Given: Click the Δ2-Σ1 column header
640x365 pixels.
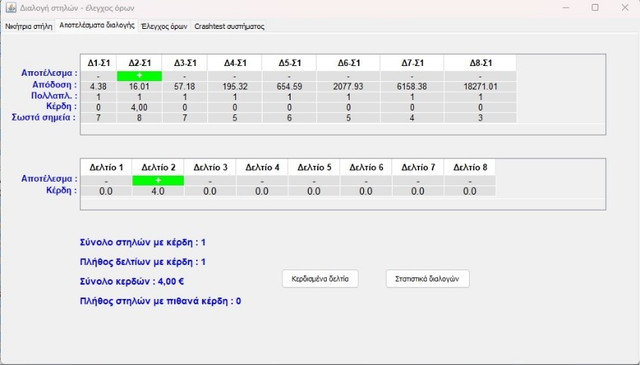Looking at the screenshot, I should pos(139,63).
